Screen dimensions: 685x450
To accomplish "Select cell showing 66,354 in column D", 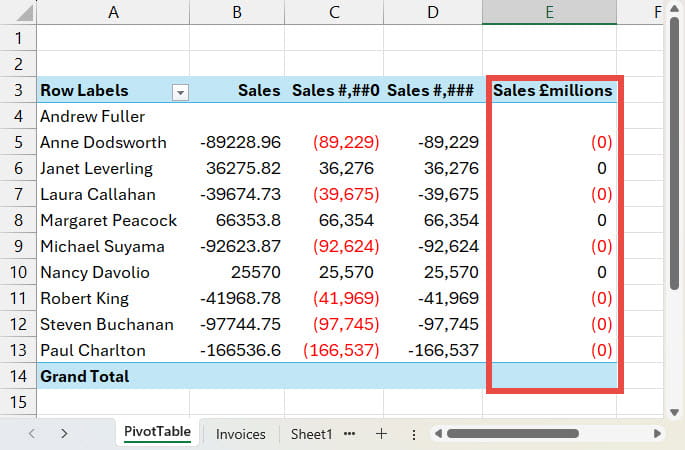I will 433,220.
